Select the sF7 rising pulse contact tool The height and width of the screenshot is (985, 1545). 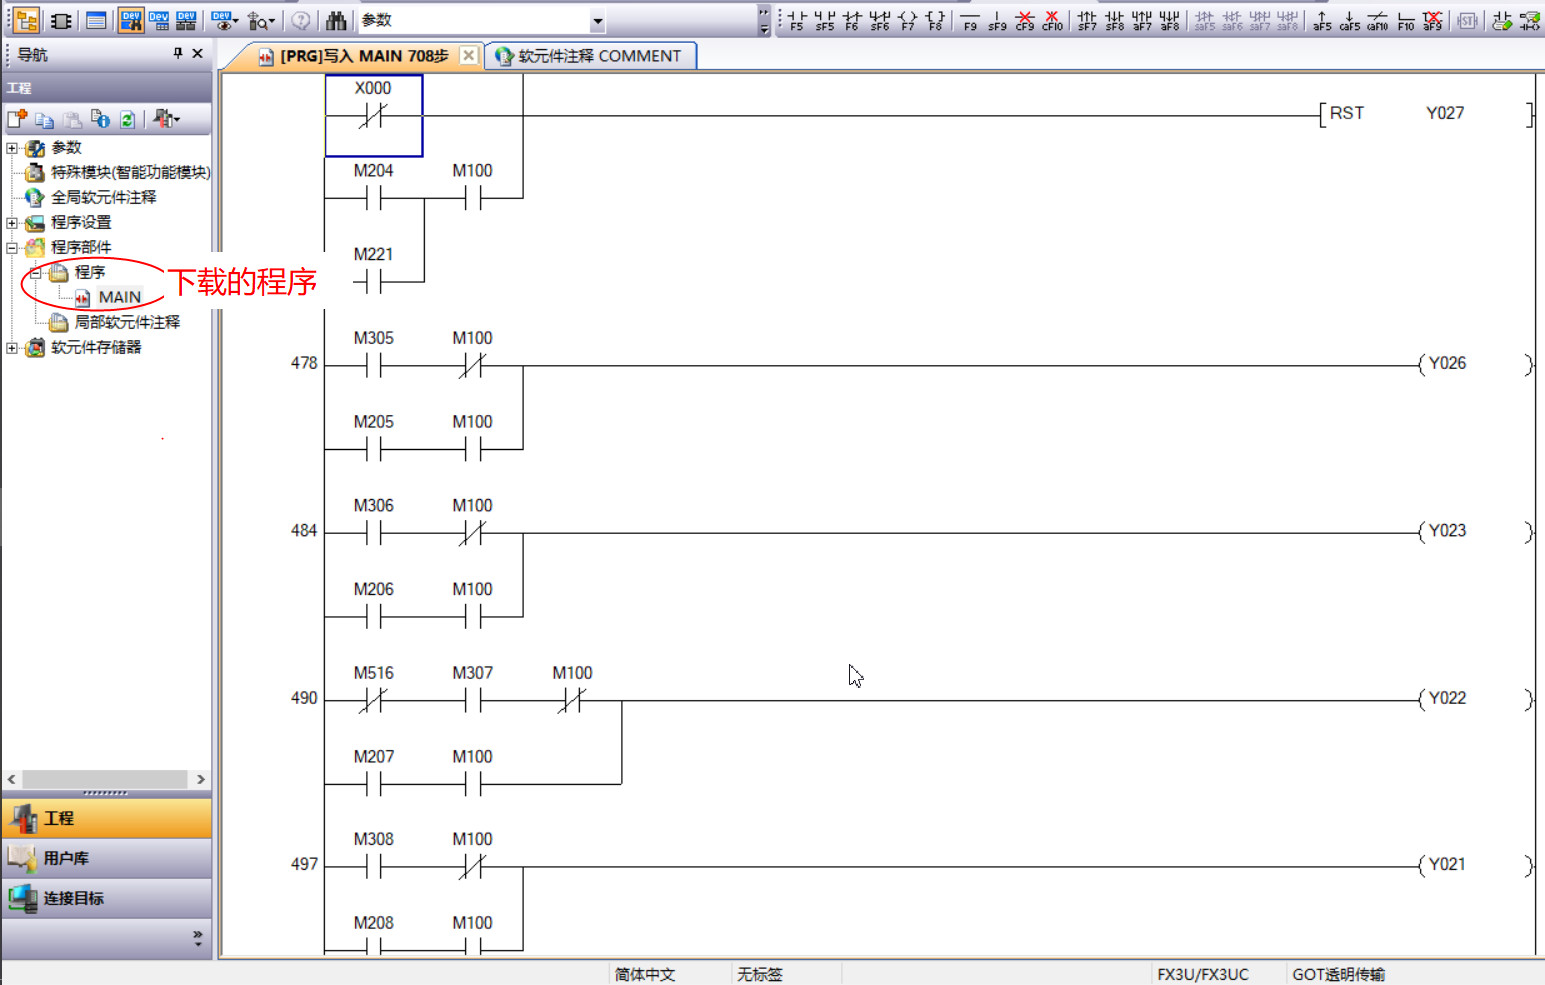(x=1086, y=20)
